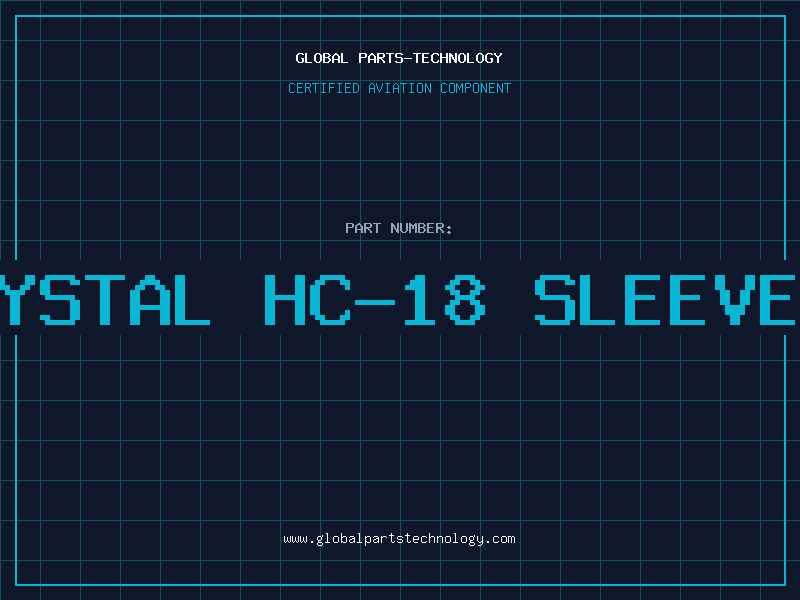Click the PART NUMBER: label
Screen dimensions: 800x600
399,228
